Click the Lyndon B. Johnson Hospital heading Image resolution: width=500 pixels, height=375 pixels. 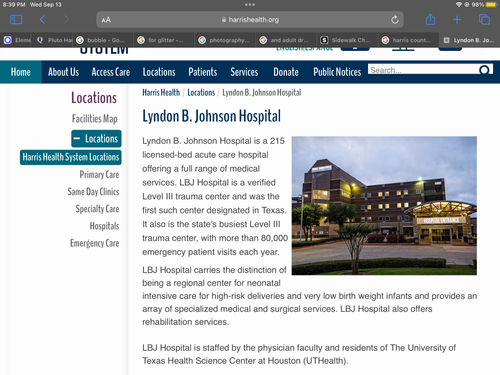(x=211, y=116)
